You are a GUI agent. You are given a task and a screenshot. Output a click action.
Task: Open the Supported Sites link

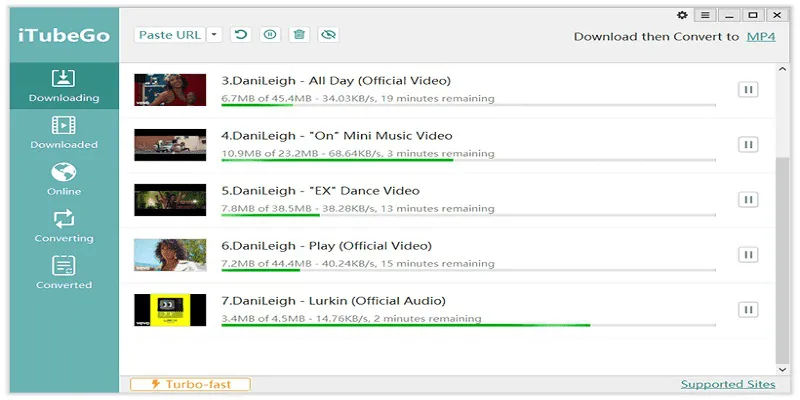728,384
